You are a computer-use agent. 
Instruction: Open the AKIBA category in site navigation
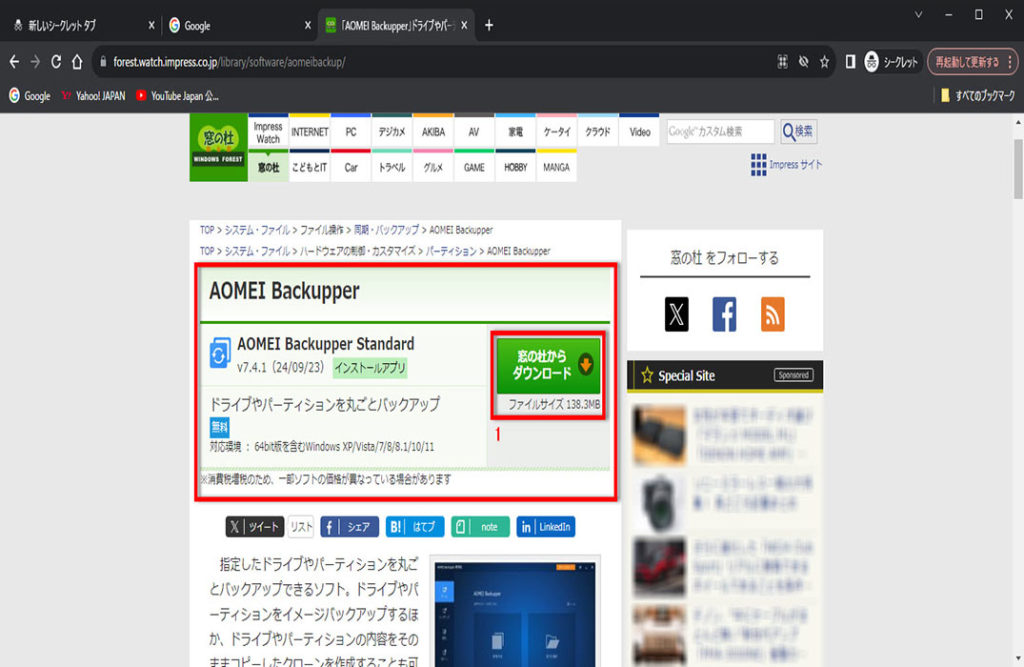click(433, 132)
